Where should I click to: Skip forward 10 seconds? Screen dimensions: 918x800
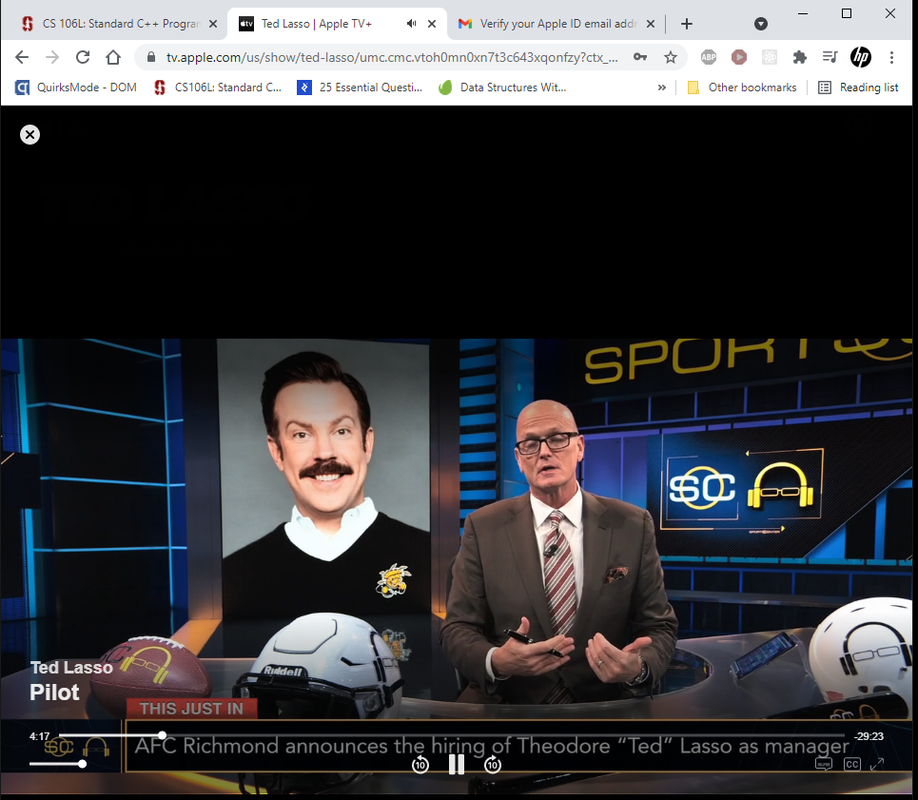click(492, 764)
